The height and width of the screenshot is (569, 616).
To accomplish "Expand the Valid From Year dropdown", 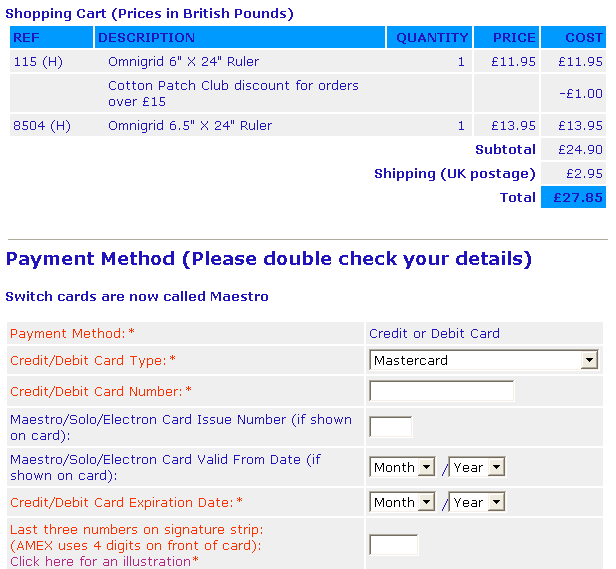I will click(x=477, y=467).
